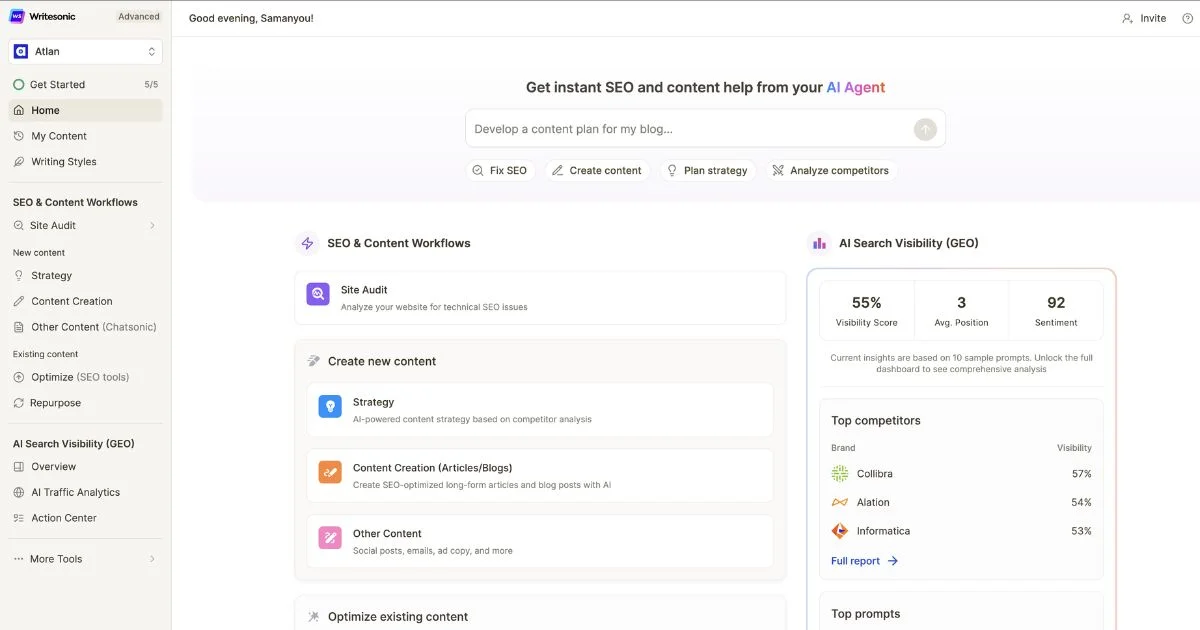
Task: Click the pink Other Content card icon
Action: [x=330, y=538]
